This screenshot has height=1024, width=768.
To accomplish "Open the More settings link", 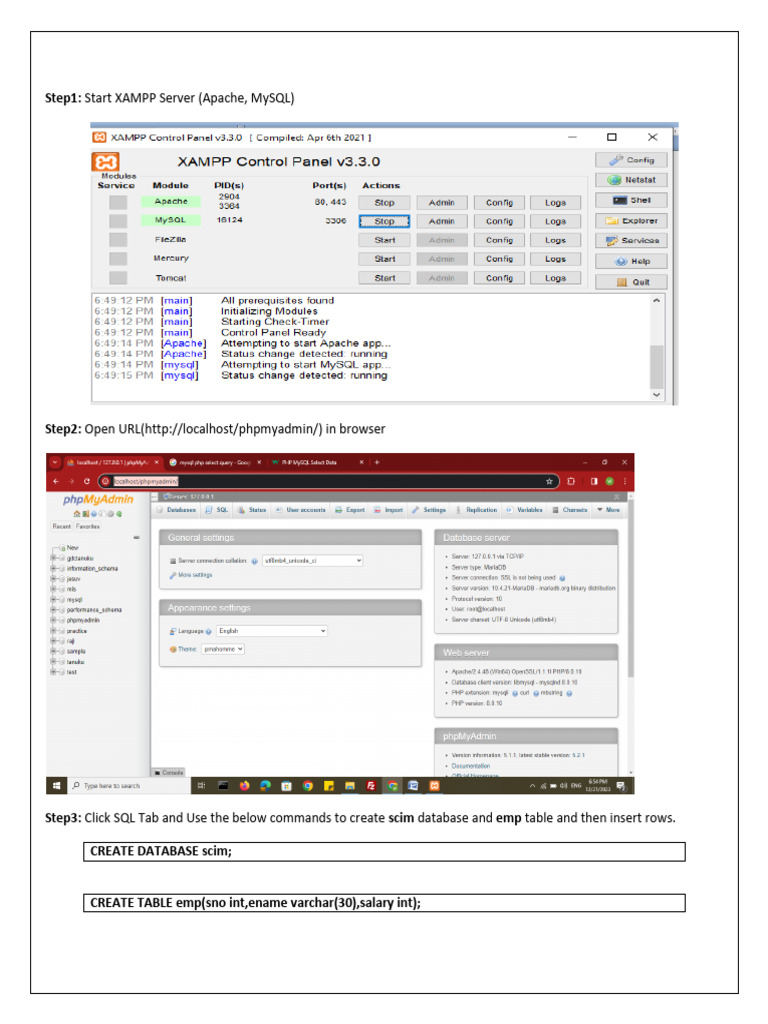I will [195, 575].
